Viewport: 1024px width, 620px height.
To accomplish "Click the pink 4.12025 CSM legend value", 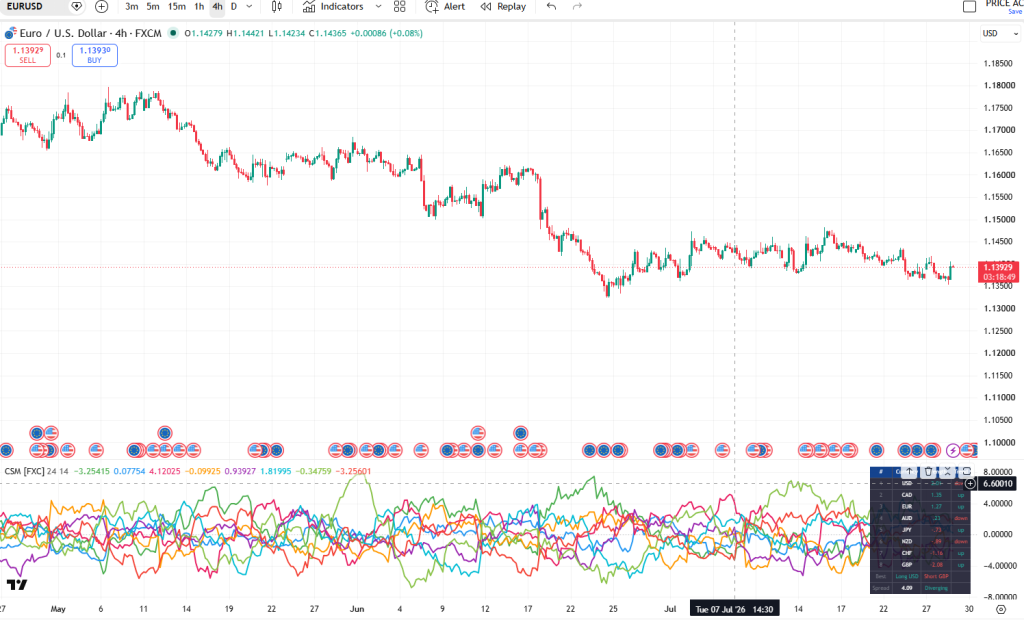I will (165, 471).
